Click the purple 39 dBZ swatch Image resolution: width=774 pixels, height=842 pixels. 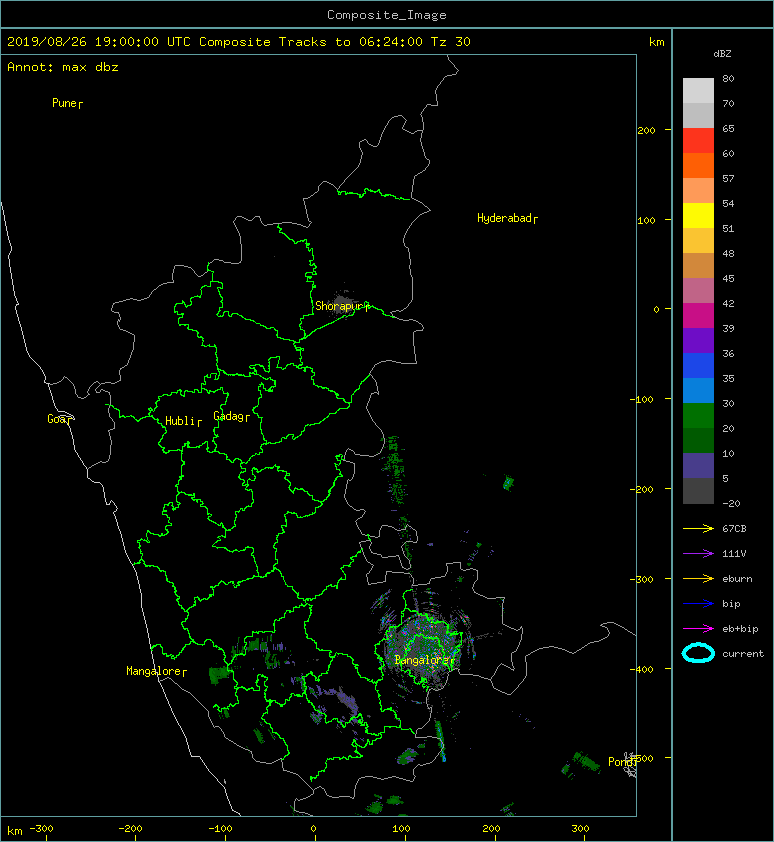pos(698,340)
